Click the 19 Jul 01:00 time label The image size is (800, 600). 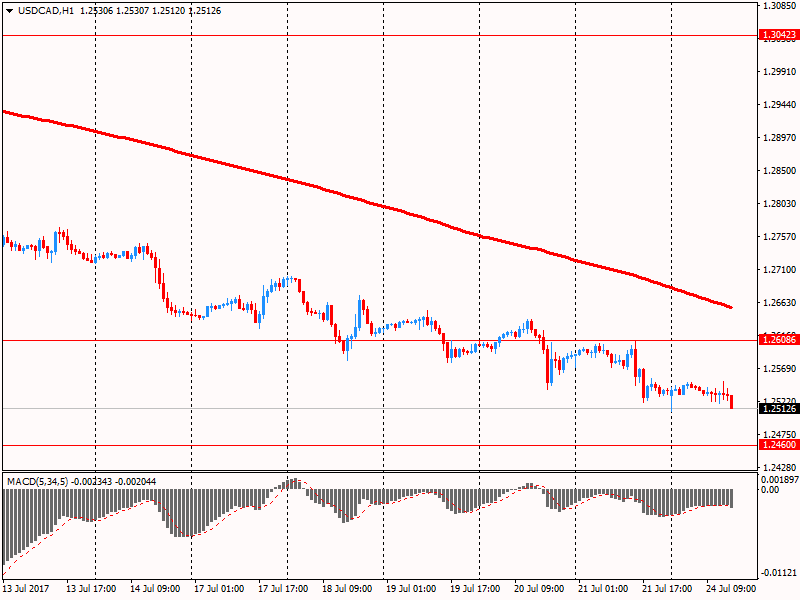[x=411, y=589]
